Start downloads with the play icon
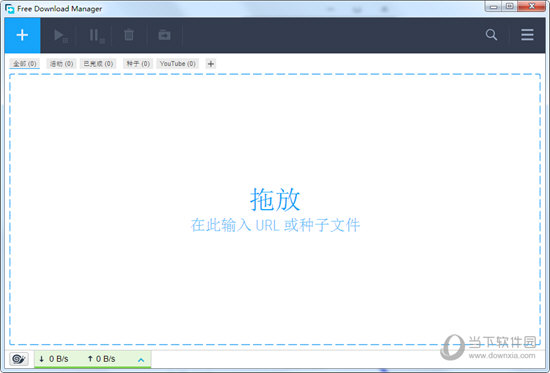 click(x=60, y=35)
